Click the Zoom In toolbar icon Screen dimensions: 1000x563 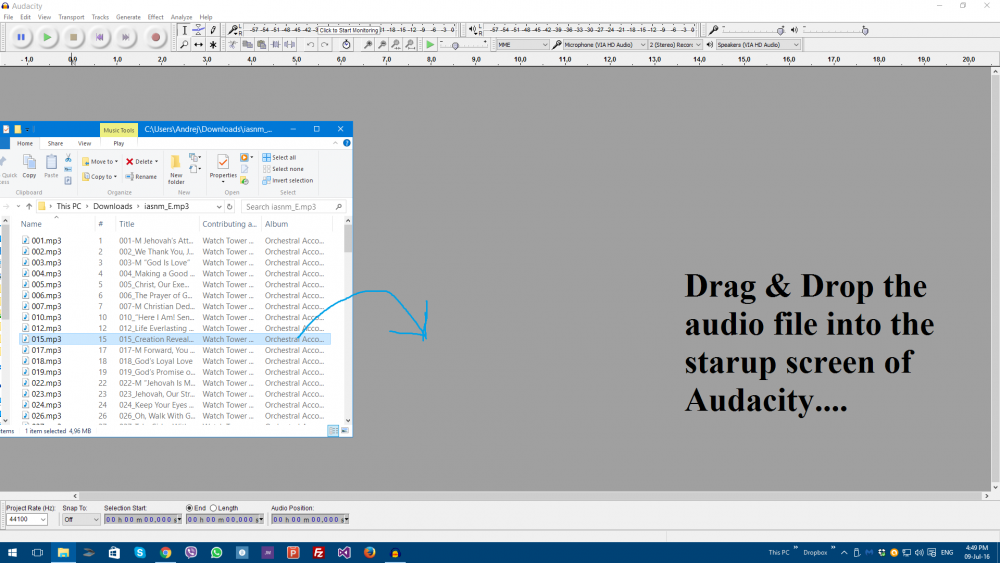point(368,45)
